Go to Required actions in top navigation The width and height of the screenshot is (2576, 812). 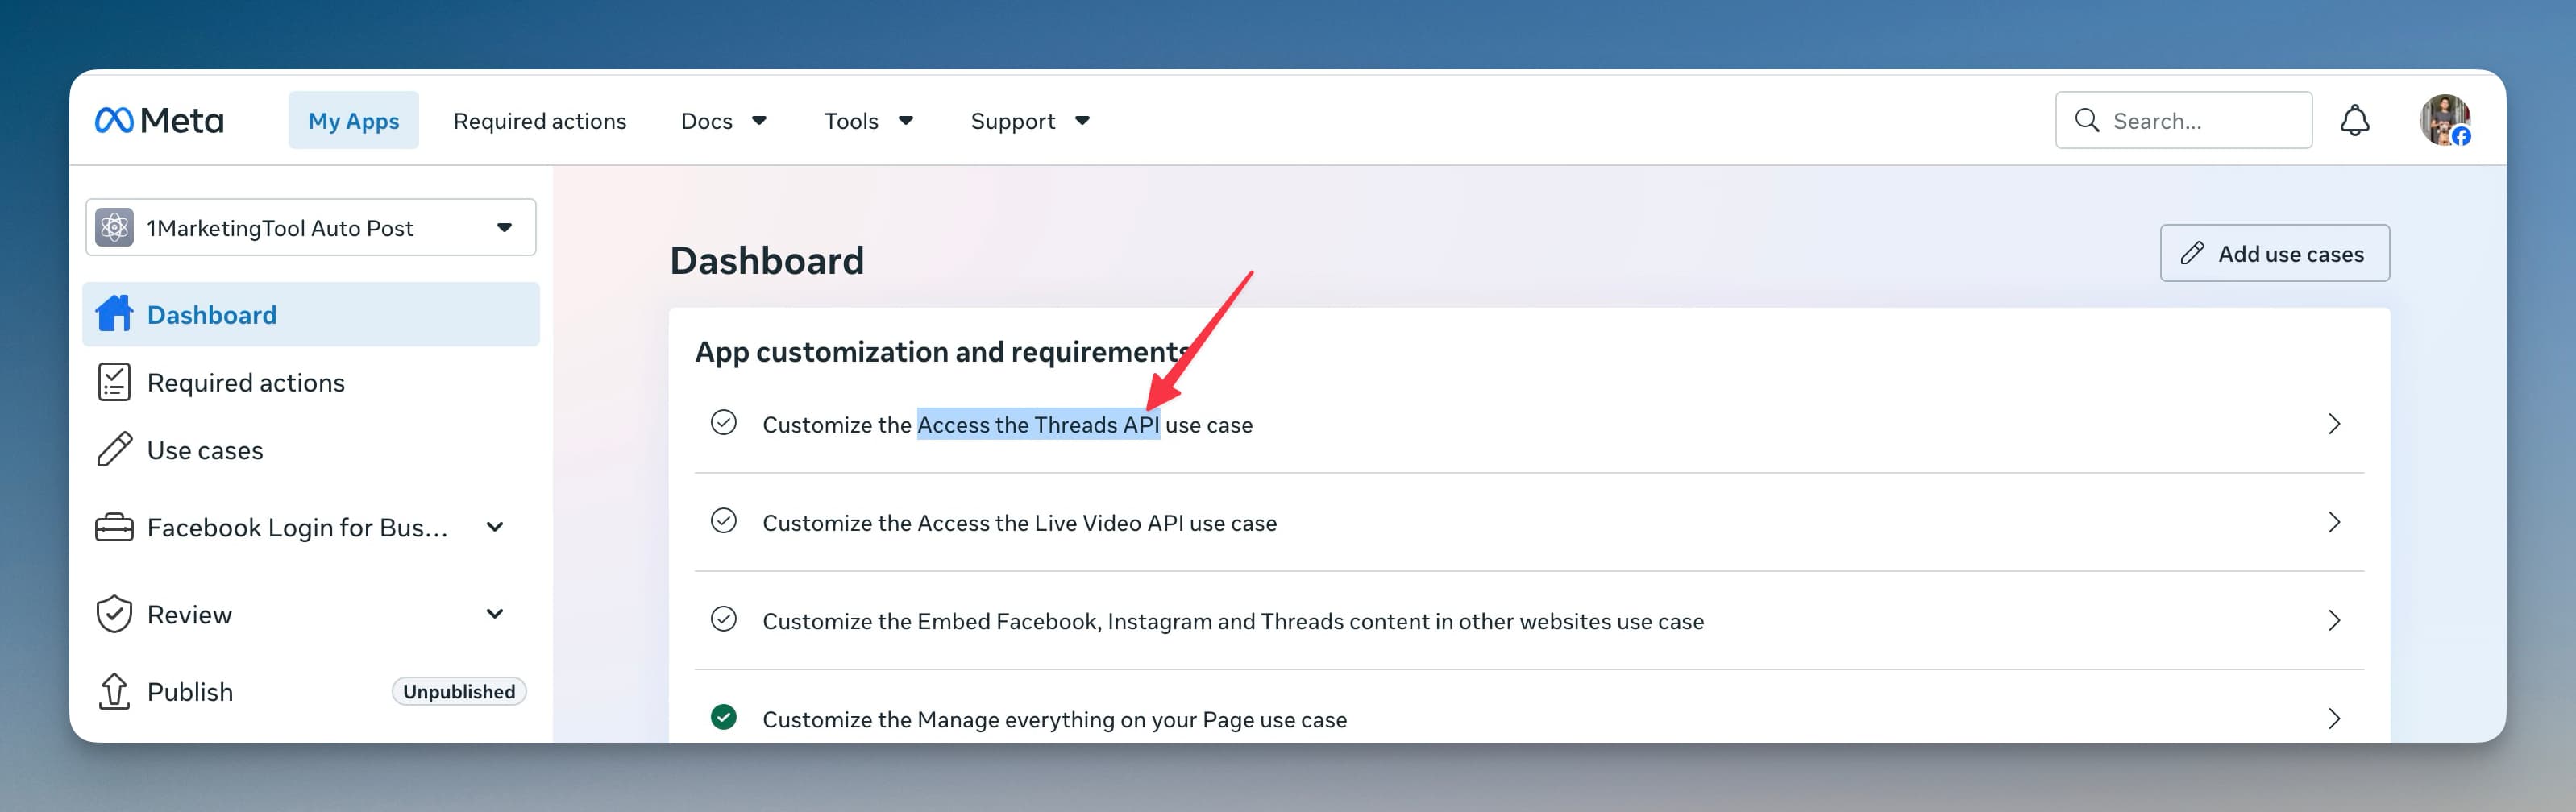(540, 121)
